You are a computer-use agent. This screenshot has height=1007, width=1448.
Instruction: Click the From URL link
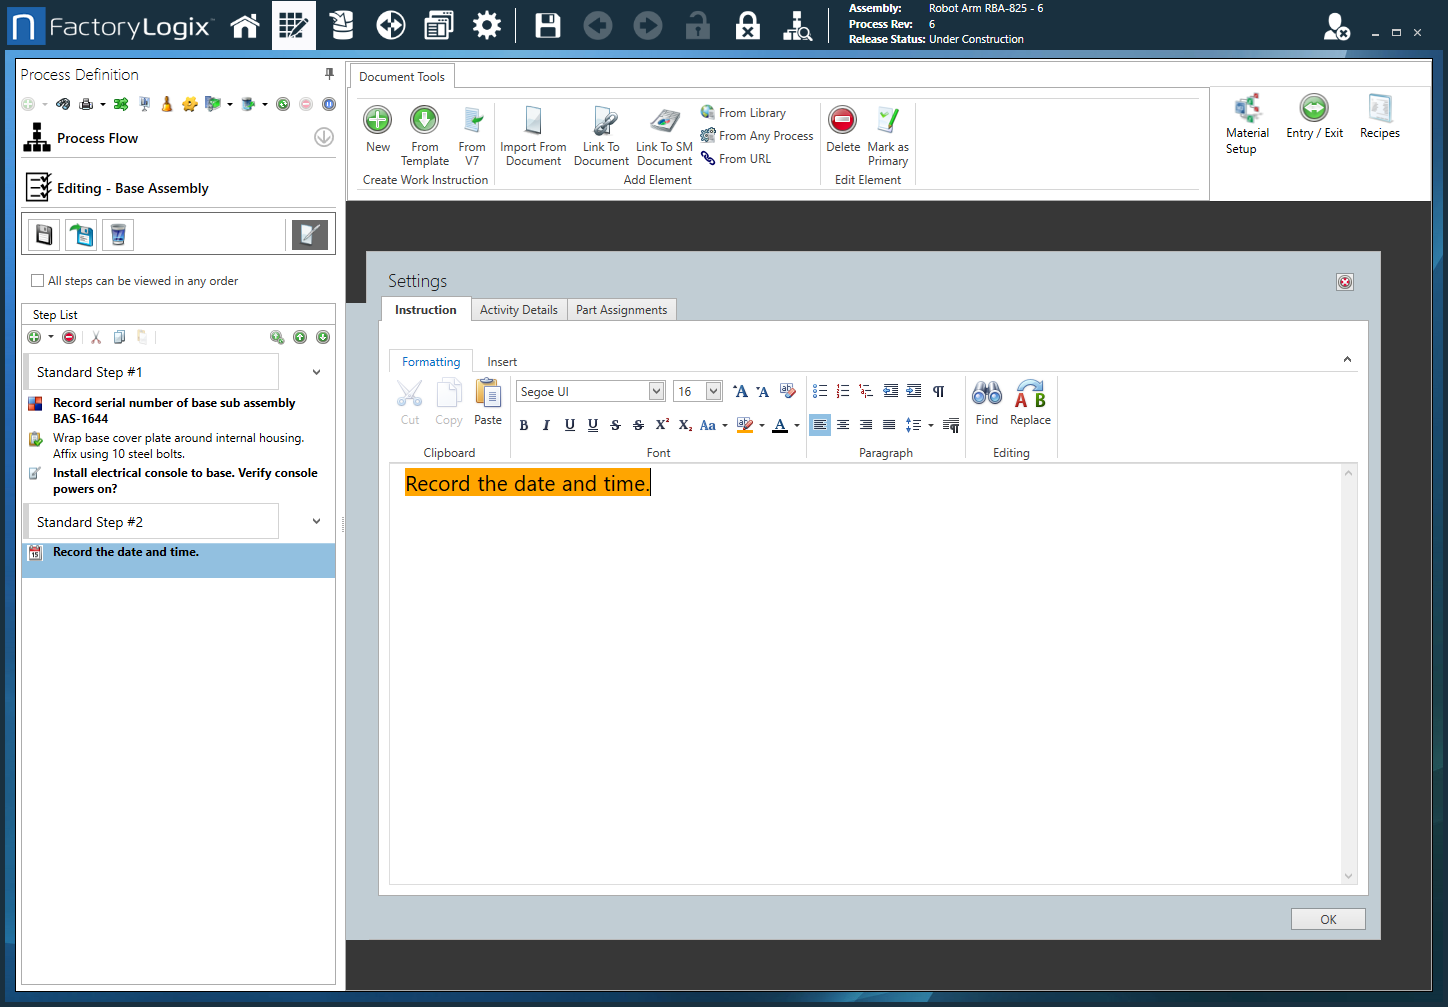point(744,159)
